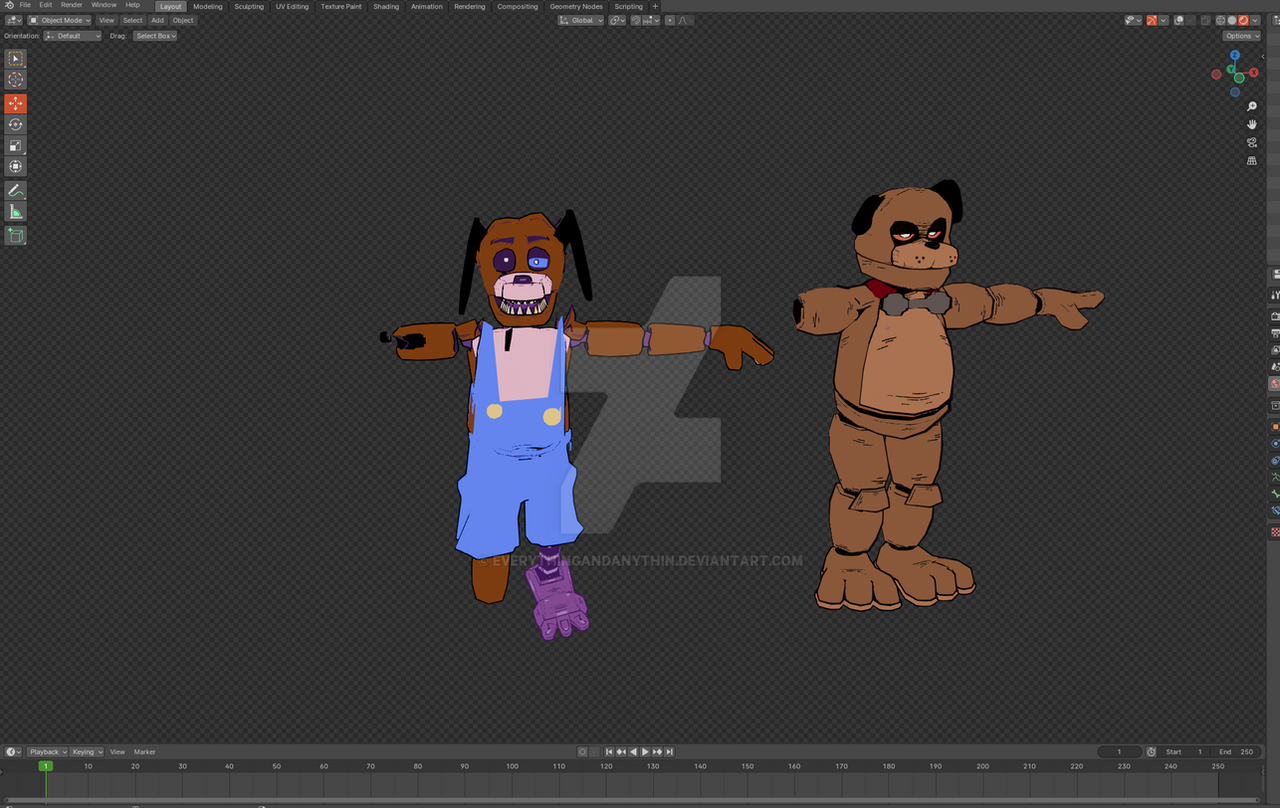Open the Options dropdown
This screenshot has width=1280, height=808.
[1241, 36]
